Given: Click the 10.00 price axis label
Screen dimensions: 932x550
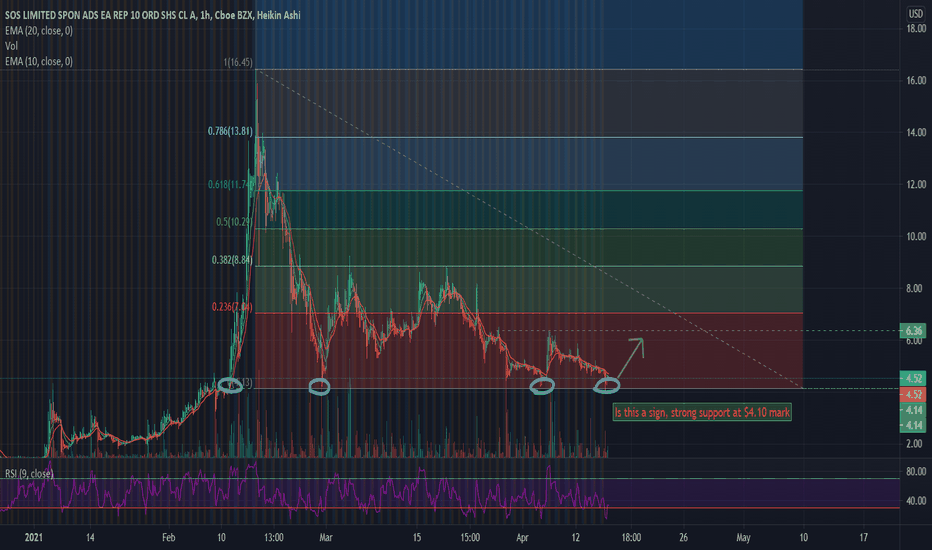Looking at the screenshot, I should tap(916, 236).
